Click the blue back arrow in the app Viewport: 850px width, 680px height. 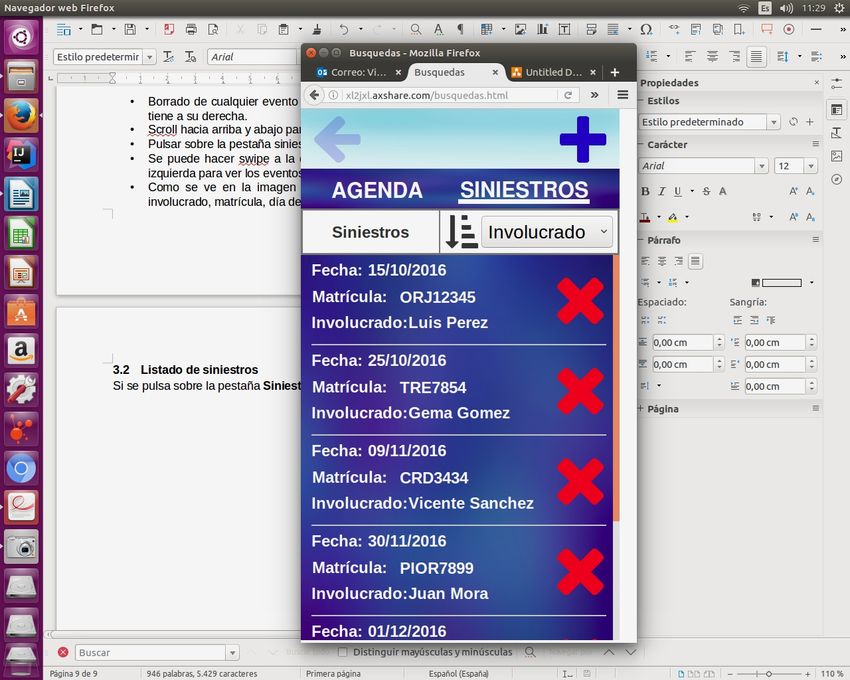click(337, 139)
